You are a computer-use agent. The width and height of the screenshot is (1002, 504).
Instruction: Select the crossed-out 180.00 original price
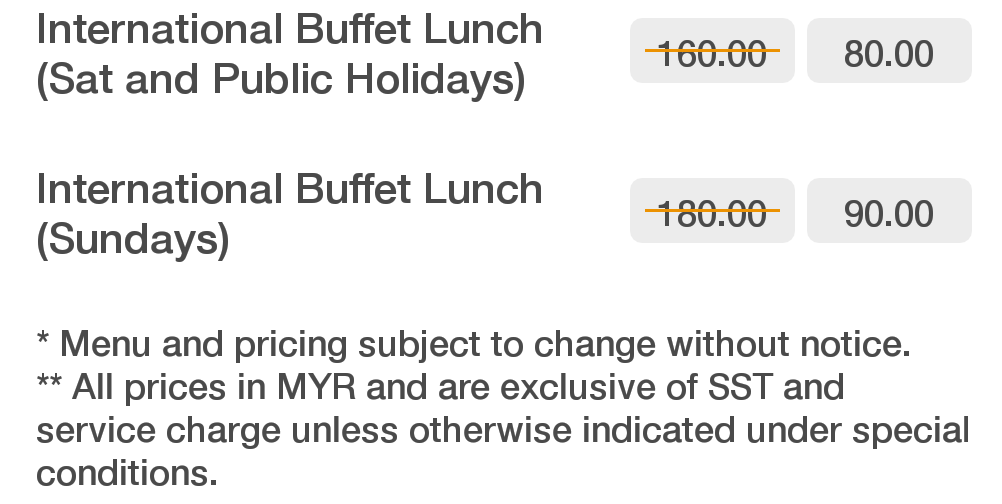tap(712, 212)
